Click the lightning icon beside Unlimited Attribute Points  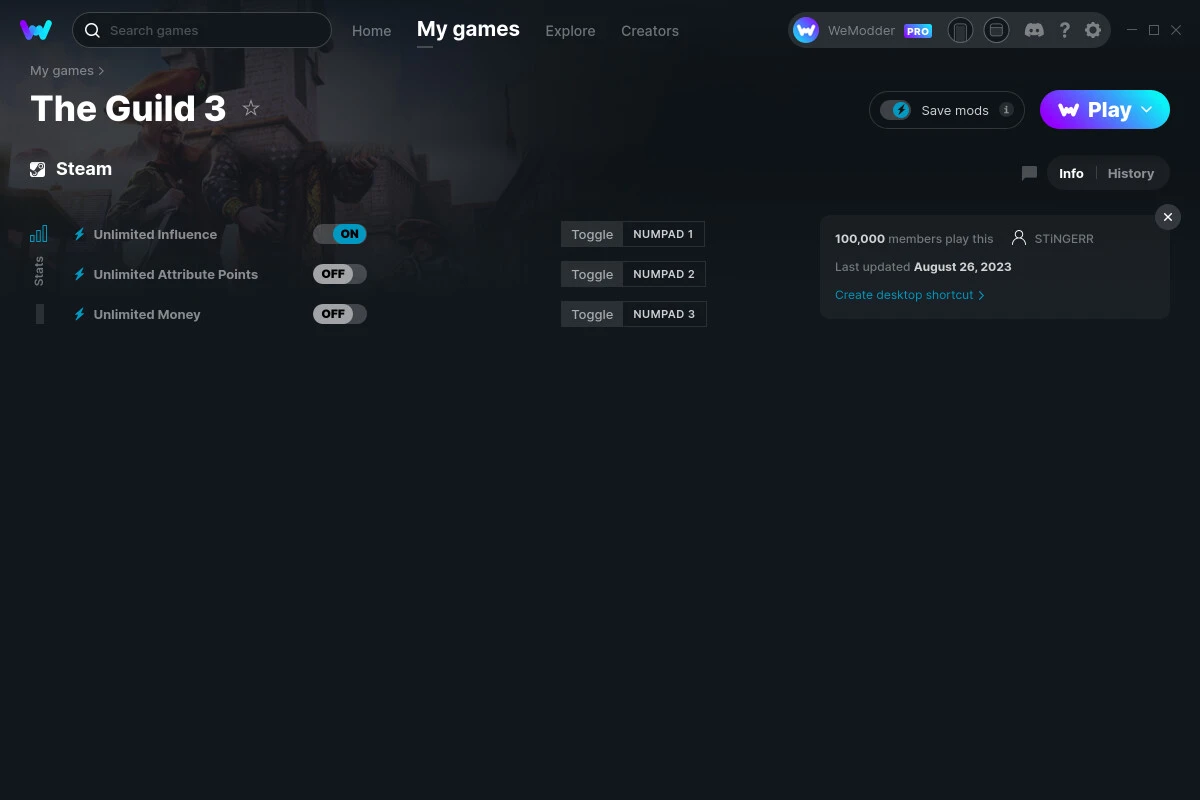pyautogui.click(x=80, y=274)
